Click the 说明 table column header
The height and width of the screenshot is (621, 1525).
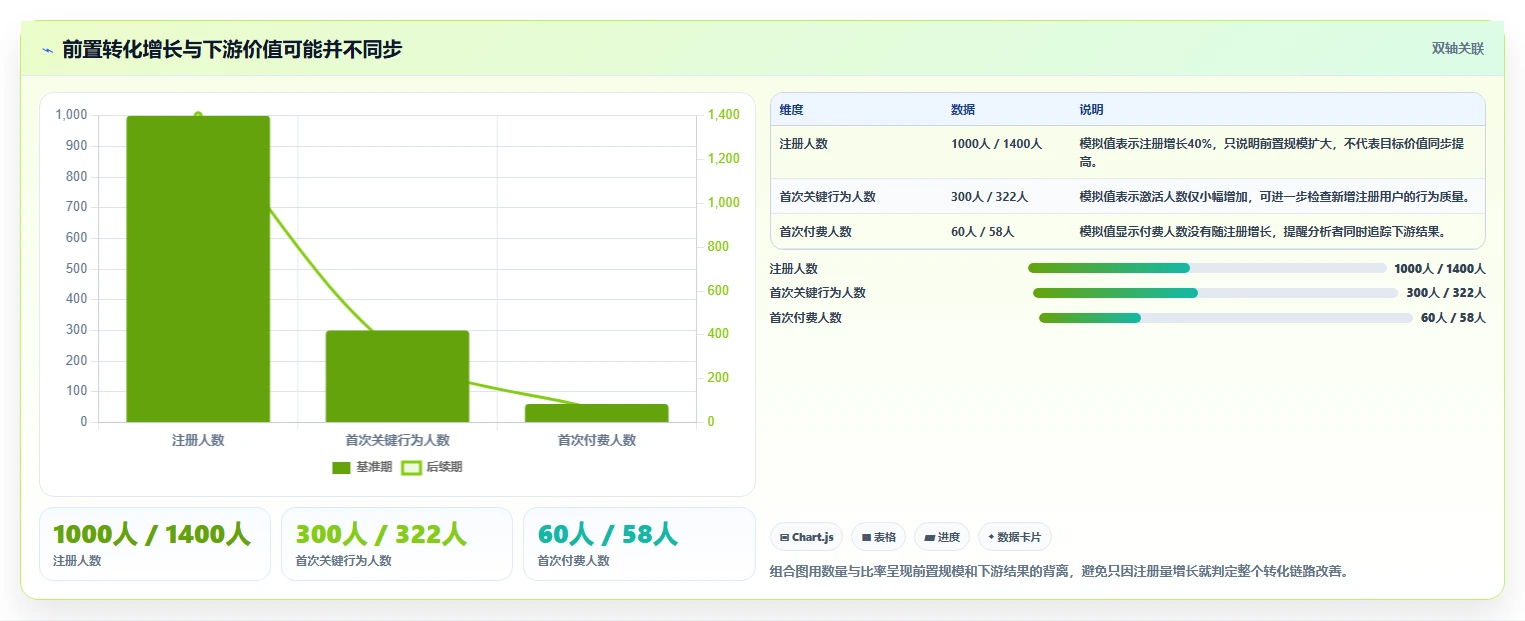(x=1091, y=110)
